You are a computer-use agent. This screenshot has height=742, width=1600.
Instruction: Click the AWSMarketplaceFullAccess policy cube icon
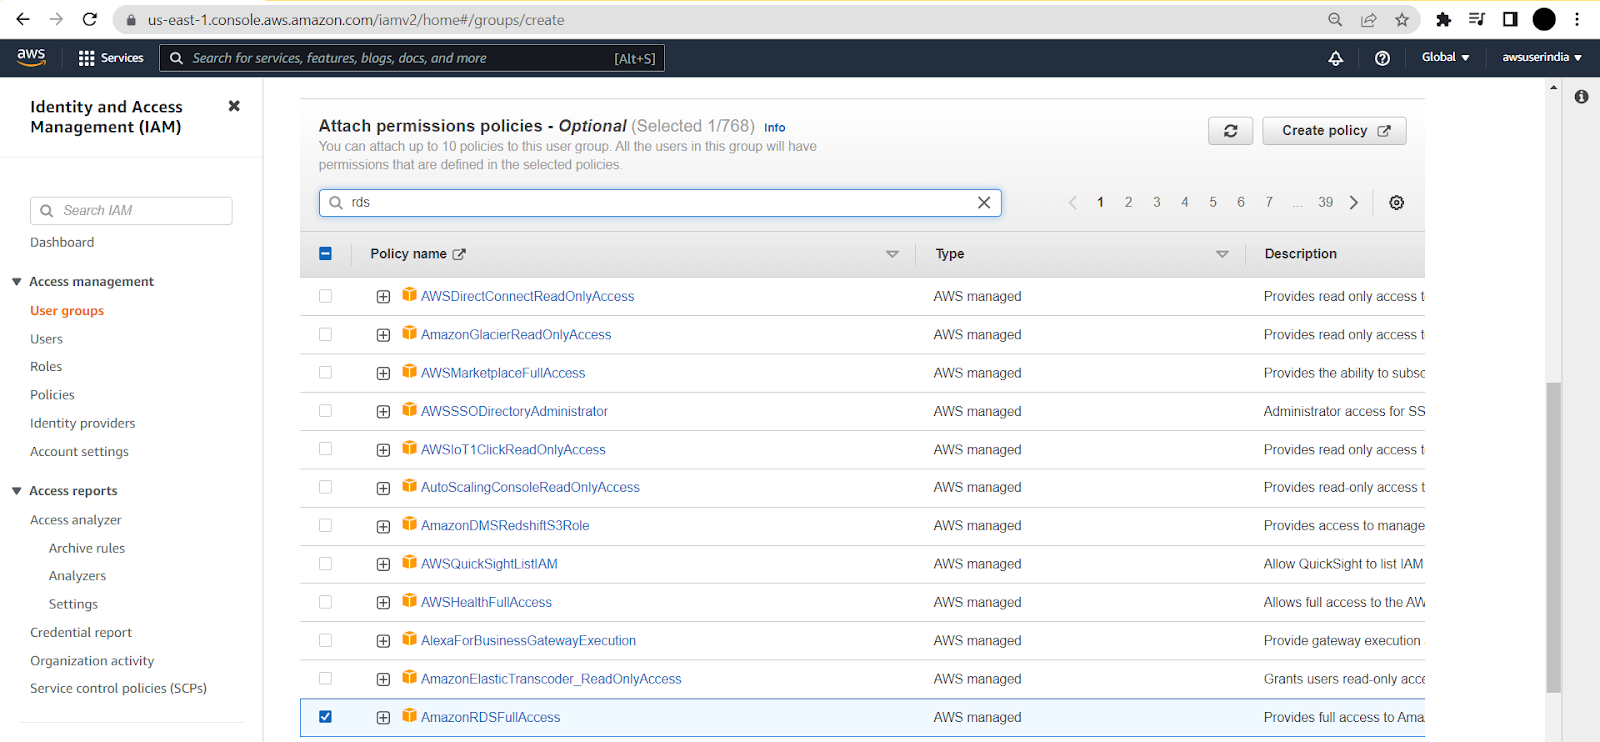point(409,371)
